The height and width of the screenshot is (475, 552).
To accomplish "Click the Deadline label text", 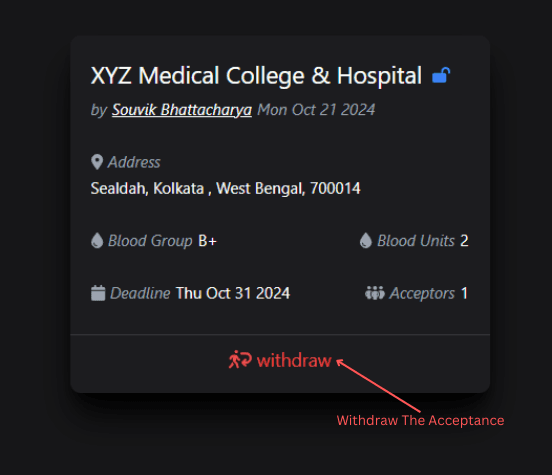I will pos(140,293).
